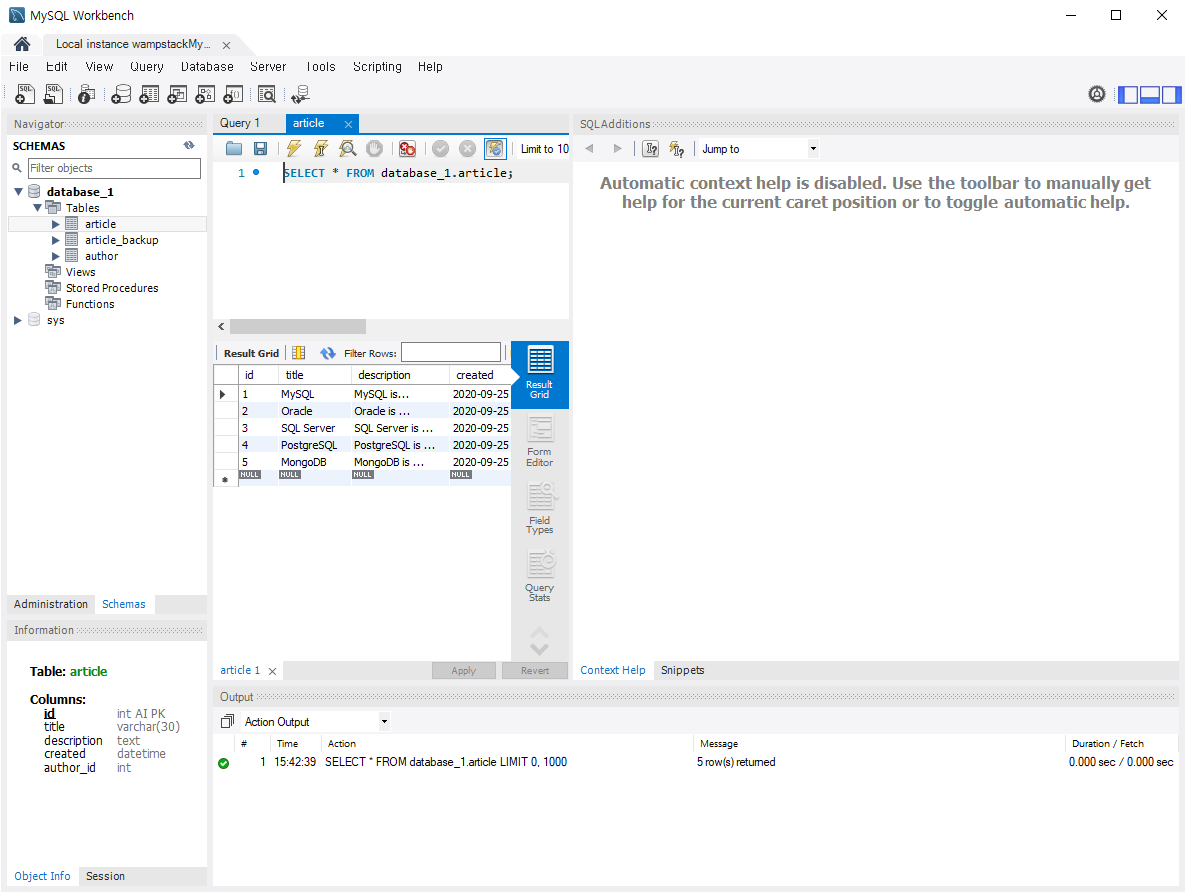
Task: Open Form Editor view
Action: [x=540, y=442]
